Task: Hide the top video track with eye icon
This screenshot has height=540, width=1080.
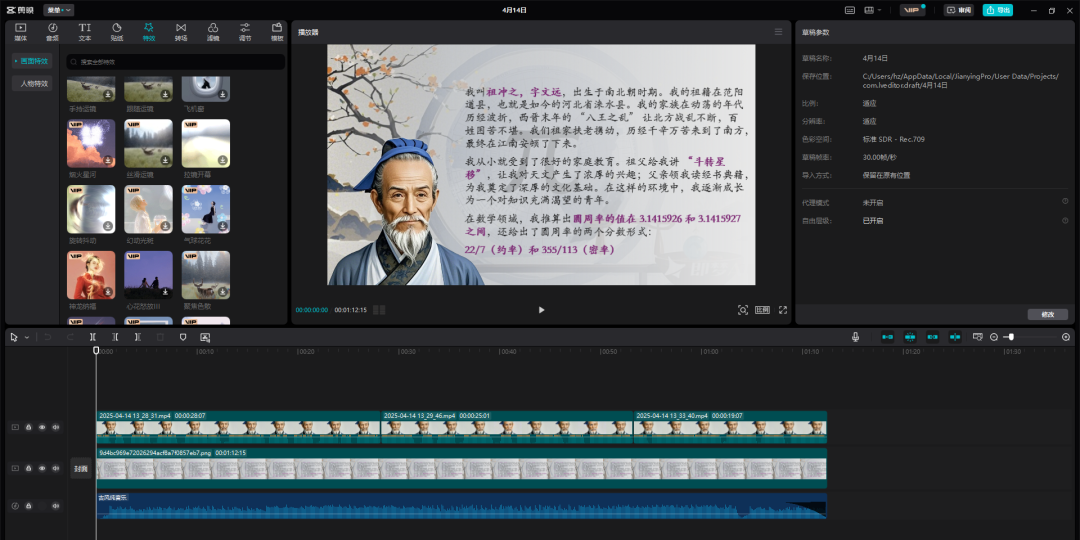Action: (42, 427)
